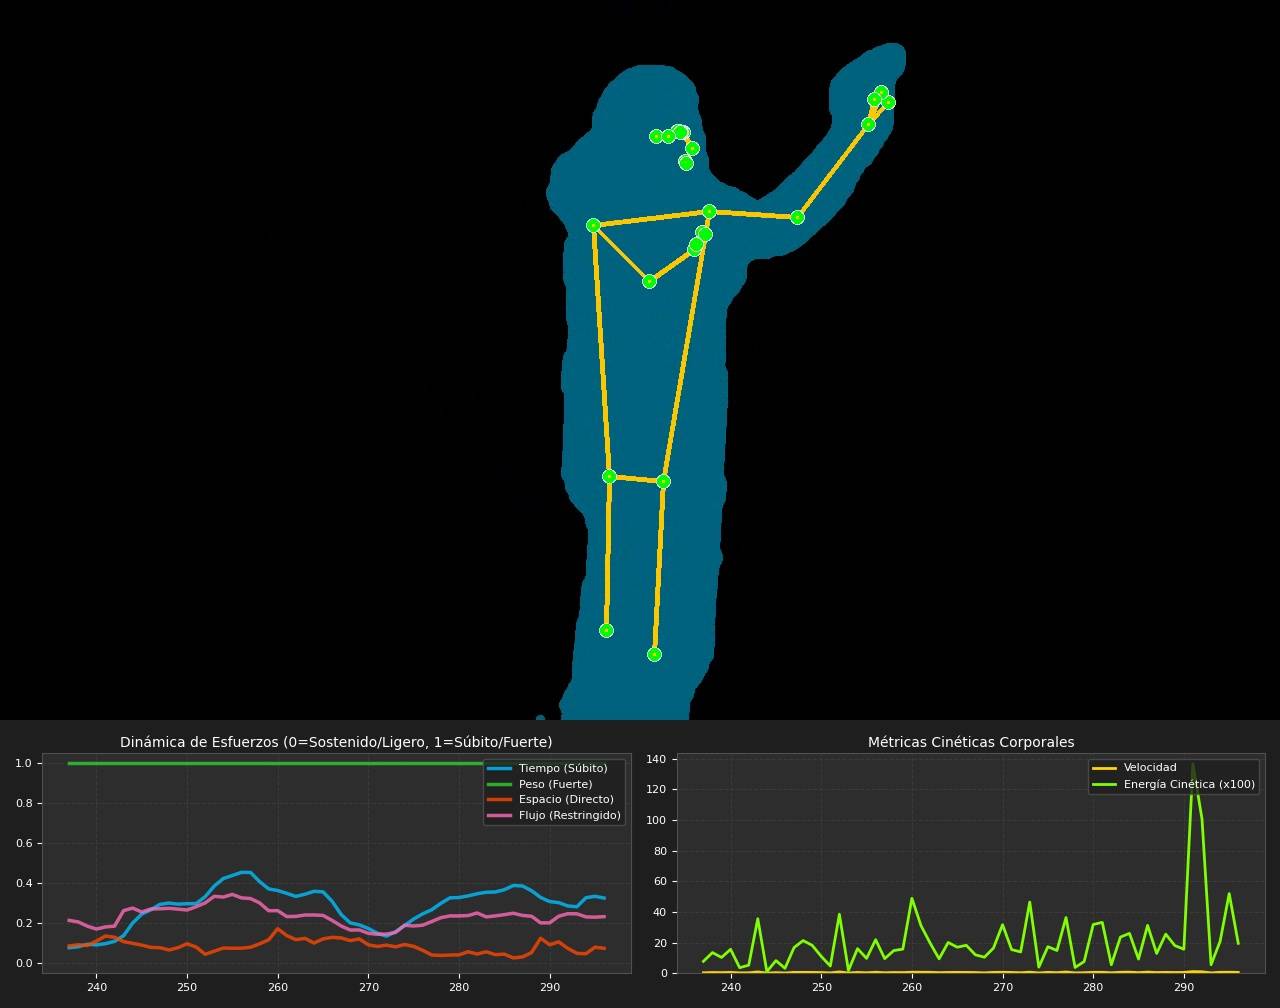Viewport: 1280px width, 1008px height.
Task: Click the pink Flujo legend line sample
Action: [499, 816]
